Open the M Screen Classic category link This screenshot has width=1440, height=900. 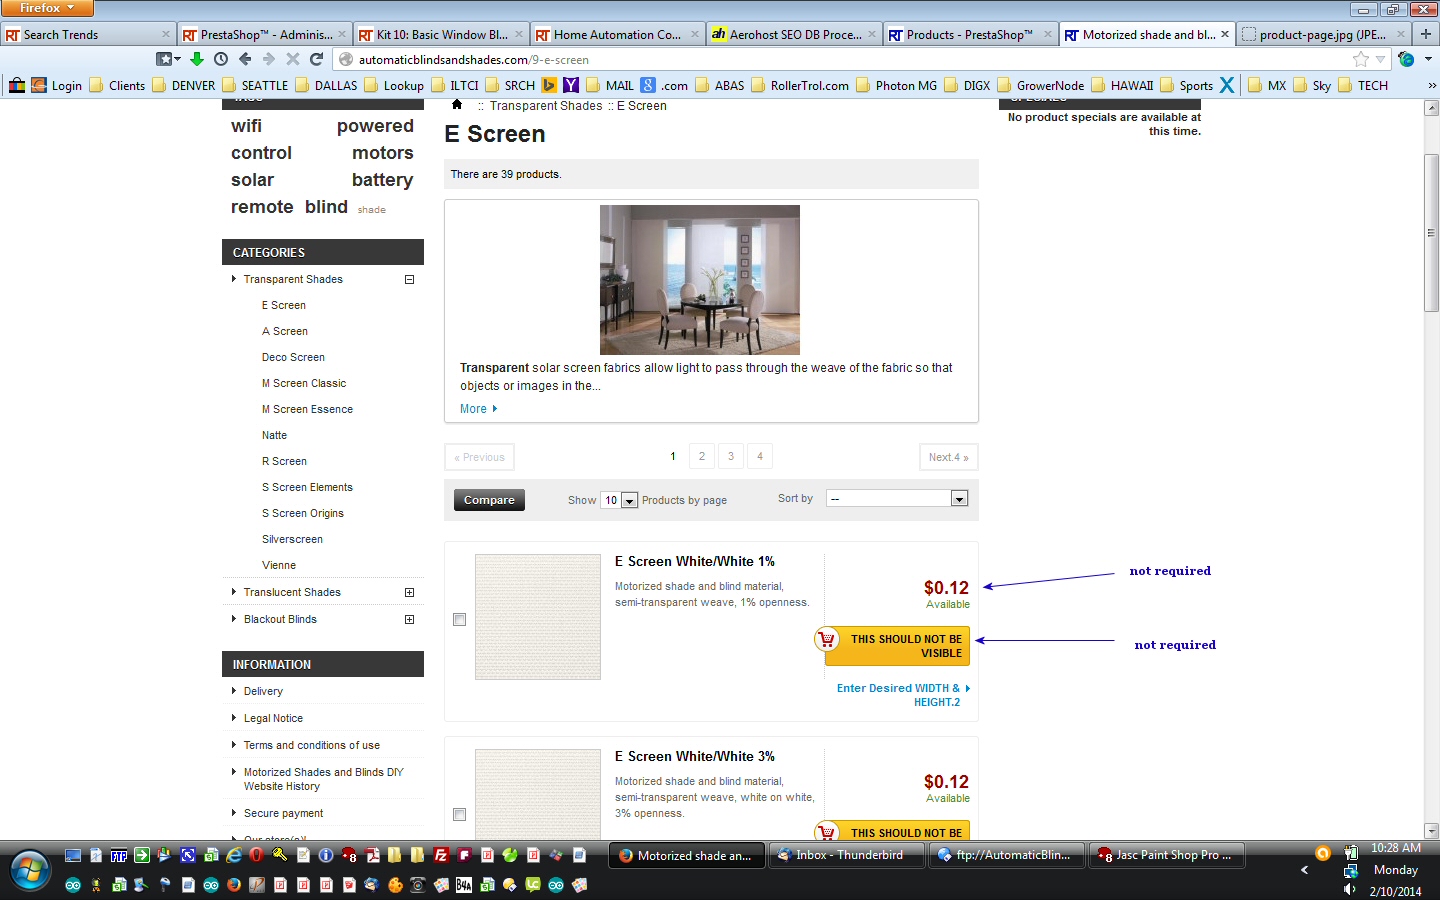[304, 383]
